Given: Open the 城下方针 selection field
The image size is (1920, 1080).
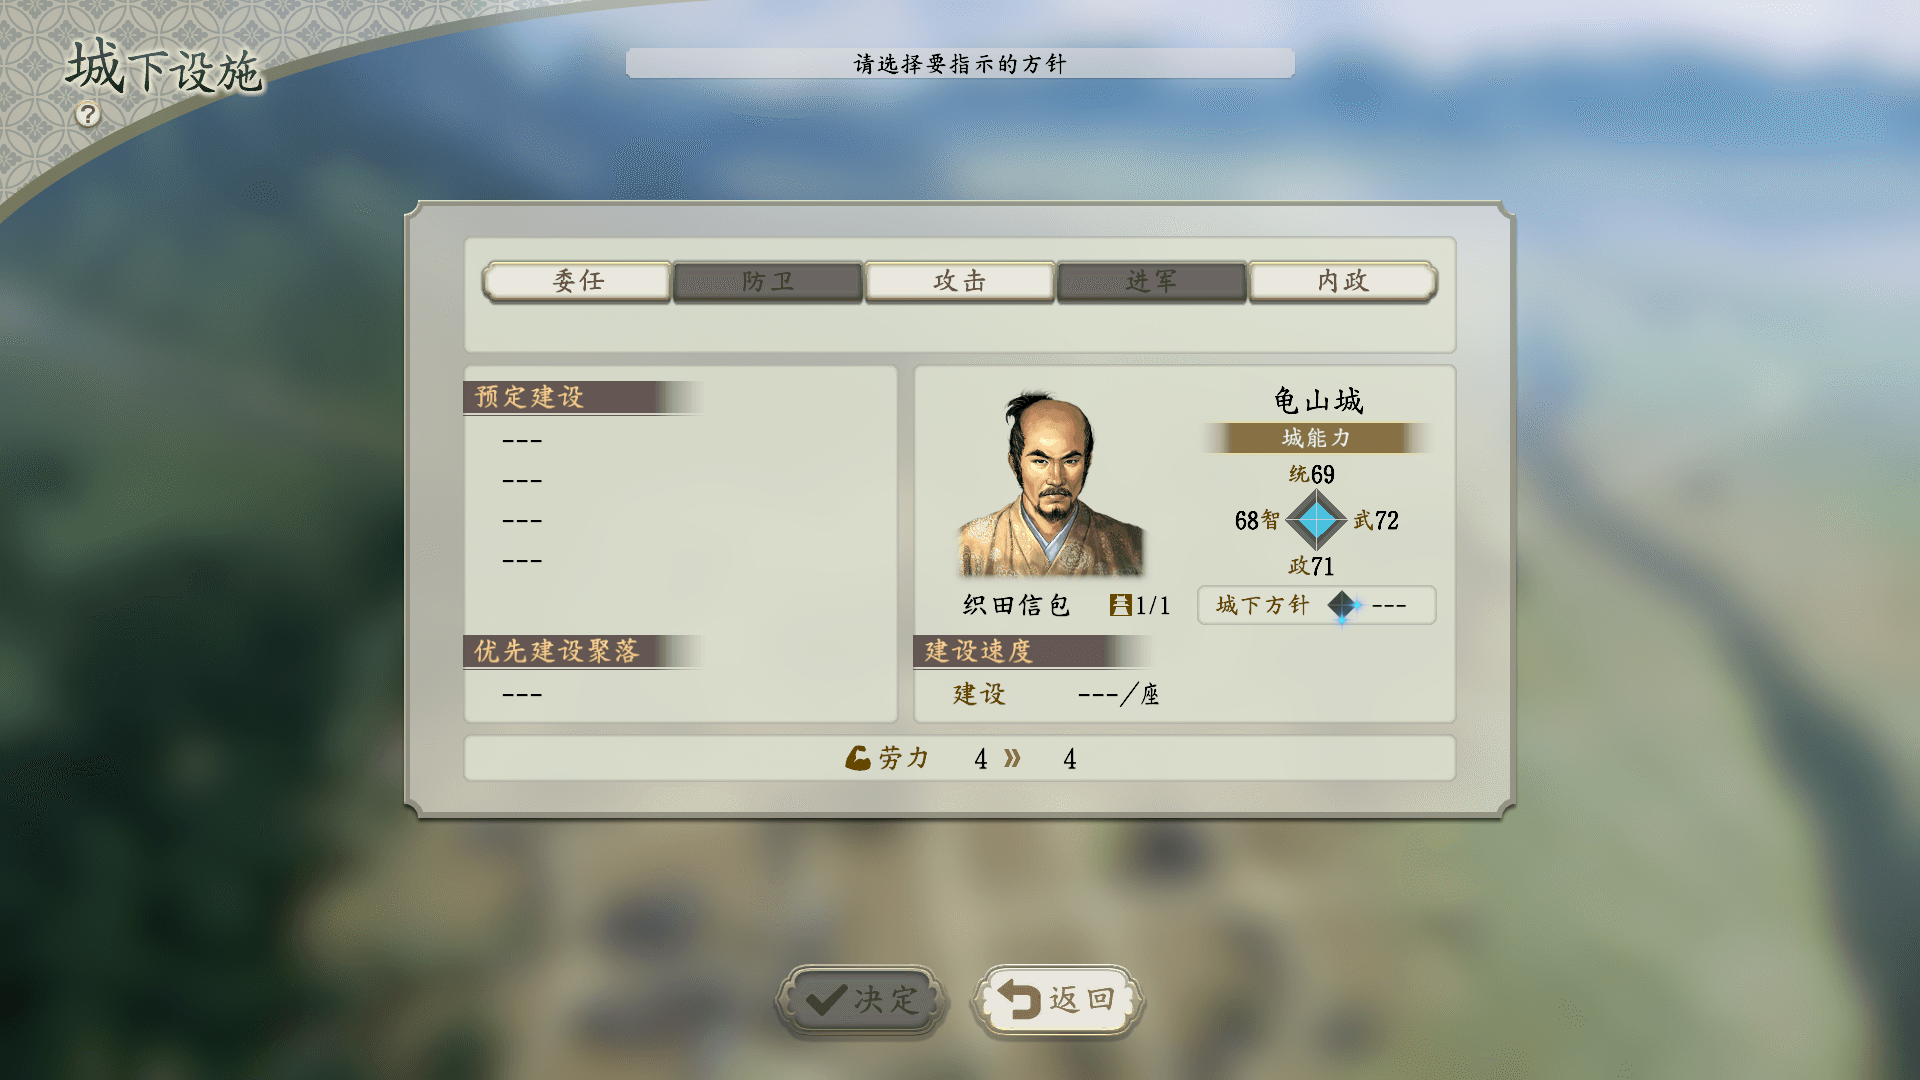Looking at the screenshot, I should tap(1316, 605).
